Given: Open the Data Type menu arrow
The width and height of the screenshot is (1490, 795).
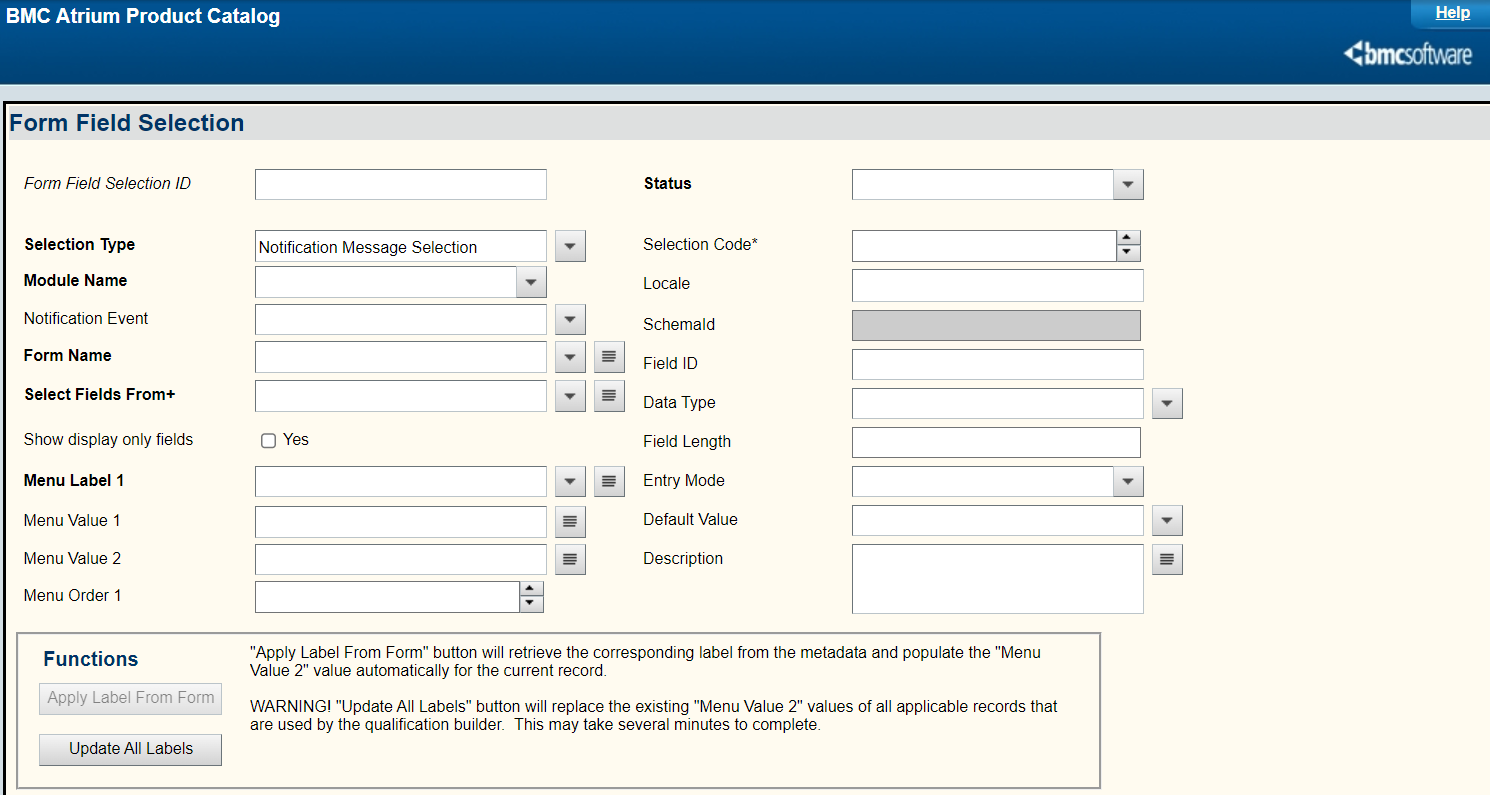Looking at the screenshot, I should pyautogui.click(x=1167, y=404).
